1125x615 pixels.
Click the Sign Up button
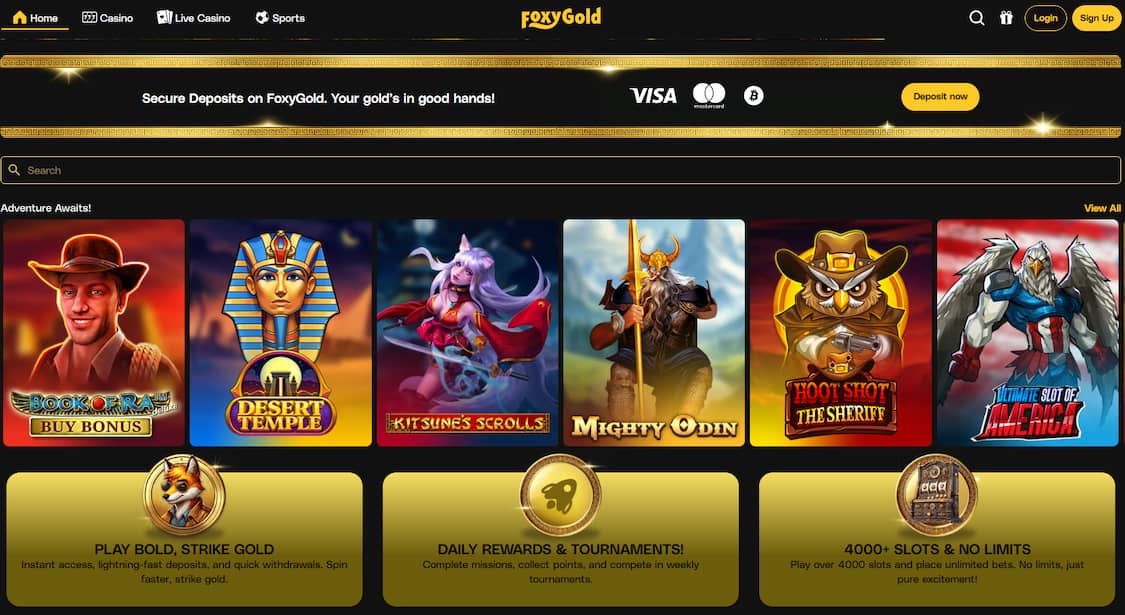1096,18
